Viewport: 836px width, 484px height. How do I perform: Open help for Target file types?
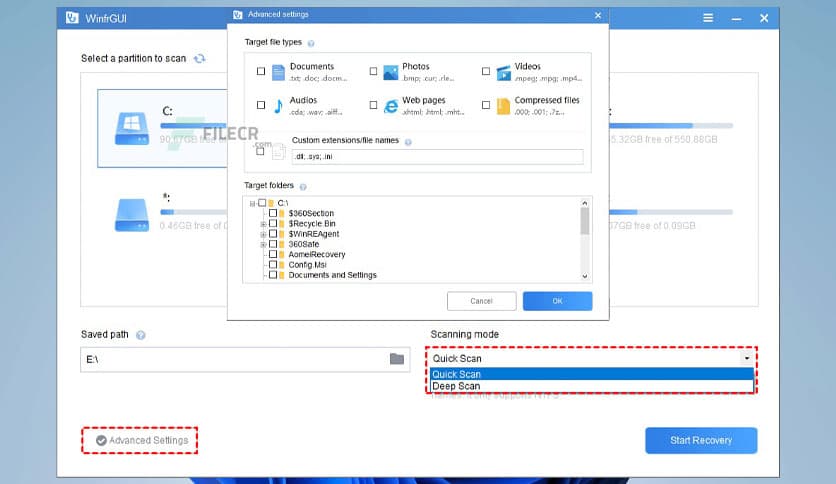311,43
